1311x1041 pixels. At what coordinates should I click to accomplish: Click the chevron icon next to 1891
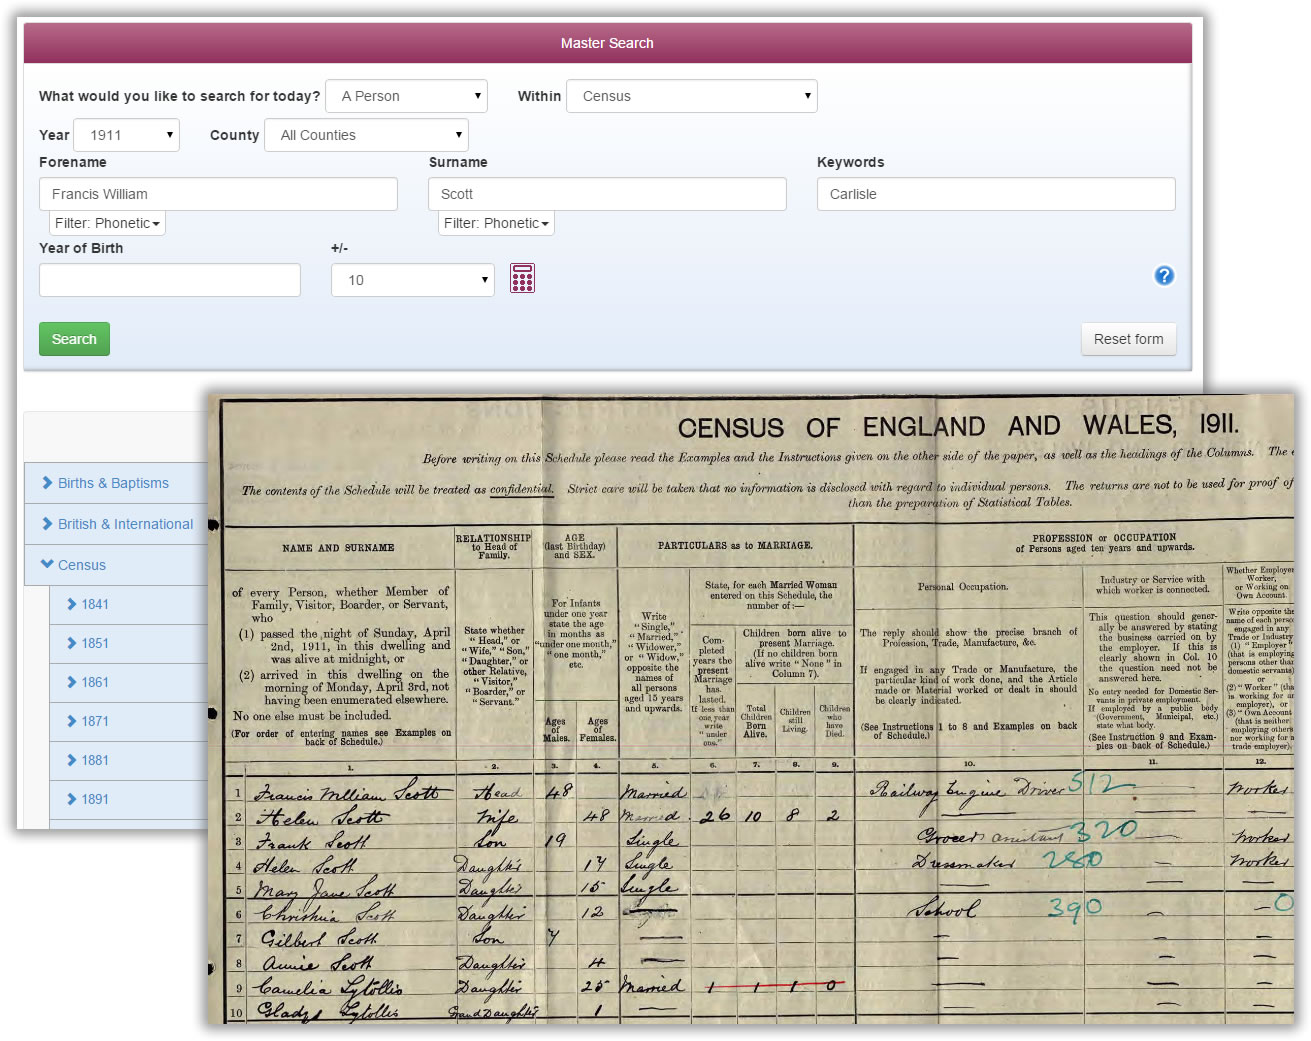72,799
